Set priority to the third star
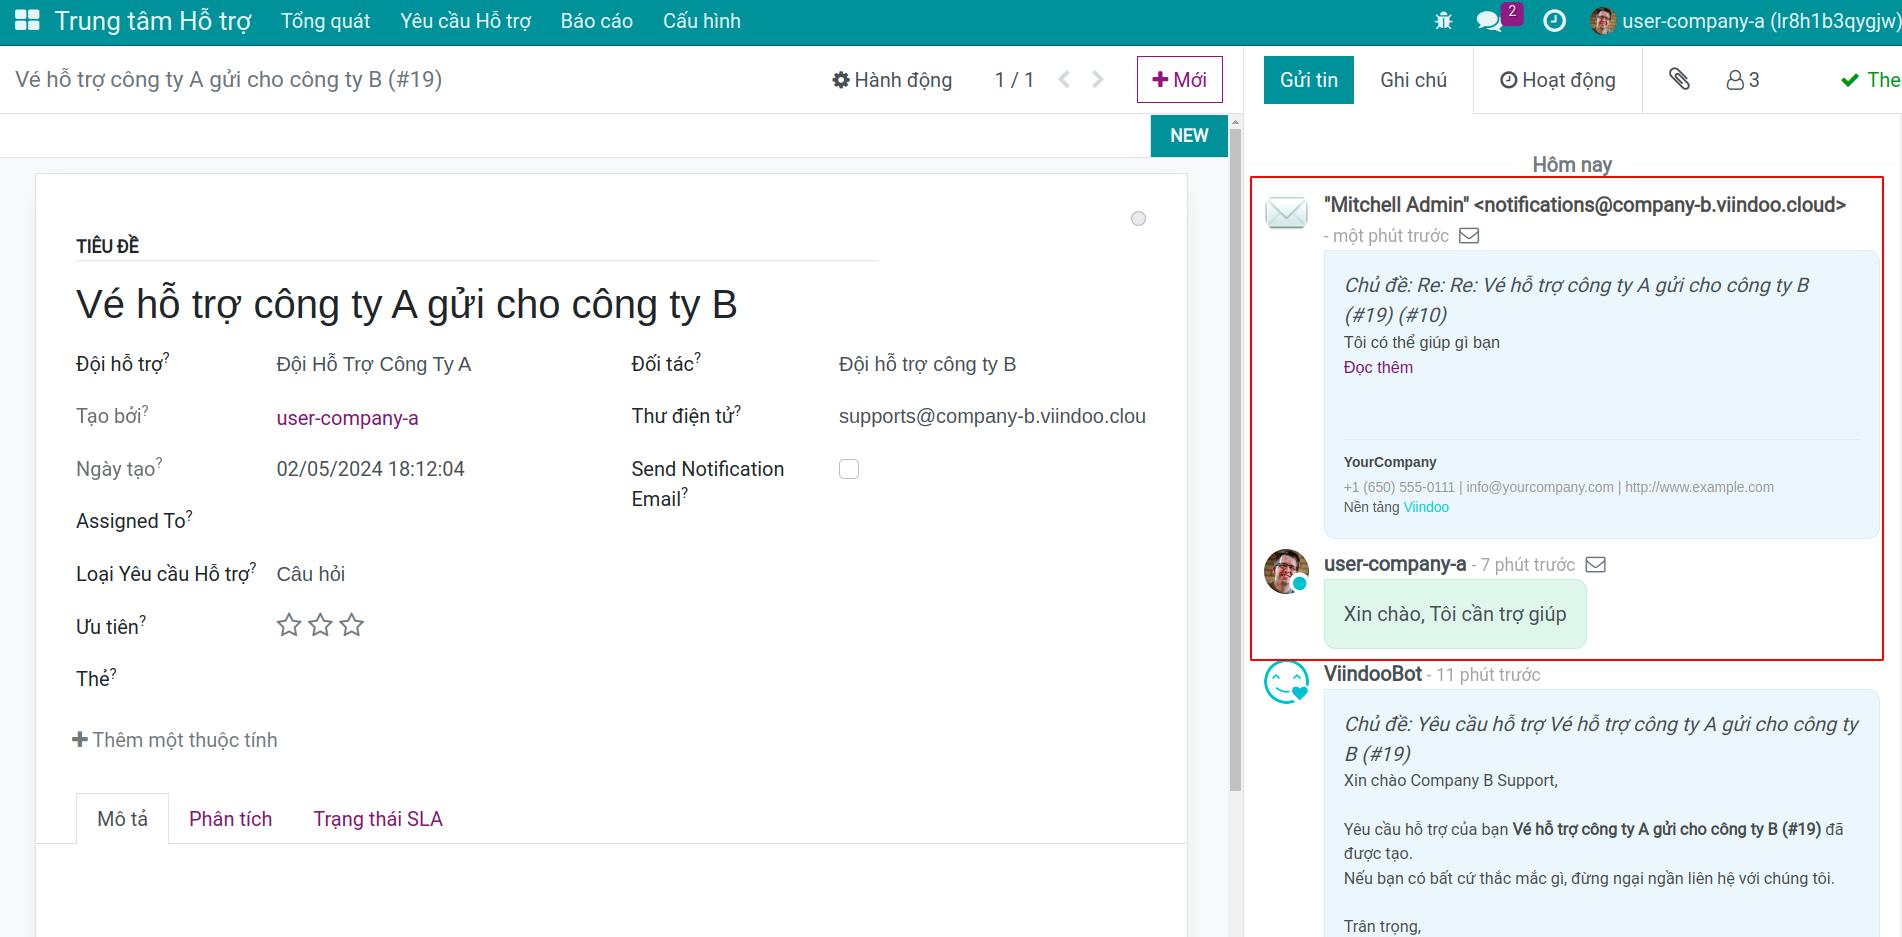Image resolution: width=1902 pixels, height=937 pixels. [352, 625]
